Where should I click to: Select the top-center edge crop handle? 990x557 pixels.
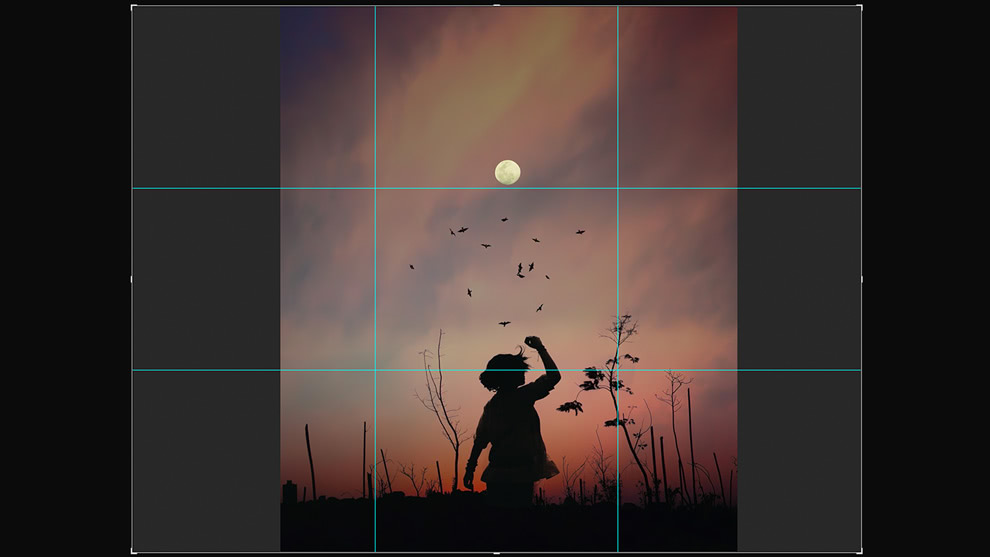click(497, 6)
